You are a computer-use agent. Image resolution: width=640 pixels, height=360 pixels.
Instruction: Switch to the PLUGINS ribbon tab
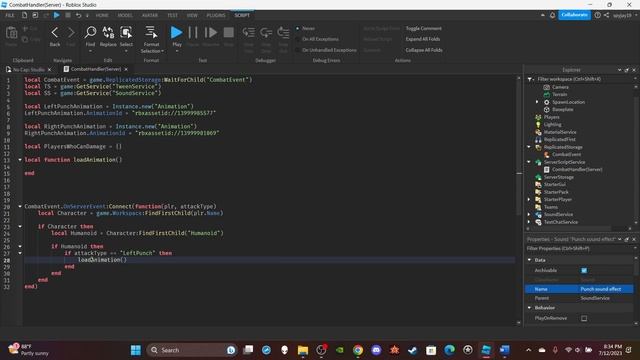pos(216,15)
